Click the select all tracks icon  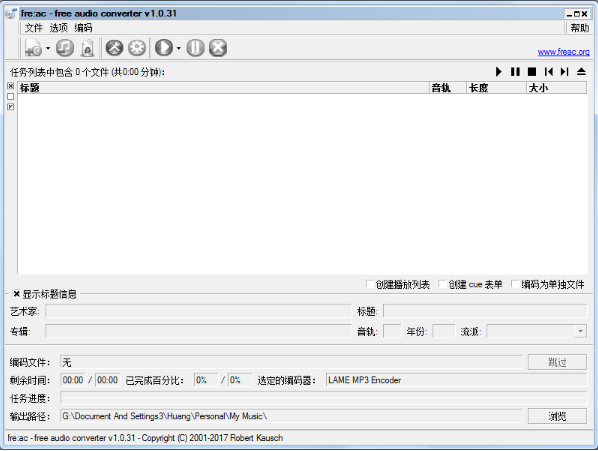(x=11, y=86)
